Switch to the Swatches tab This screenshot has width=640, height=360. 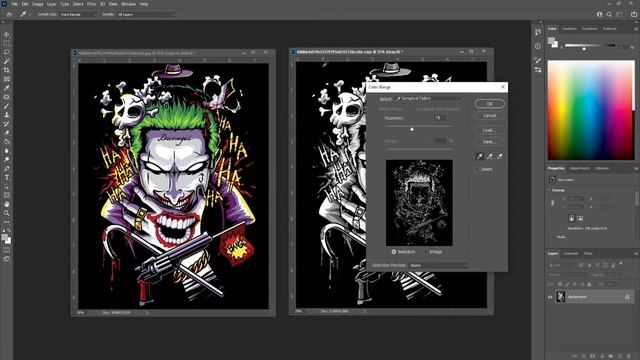point(569,29)
